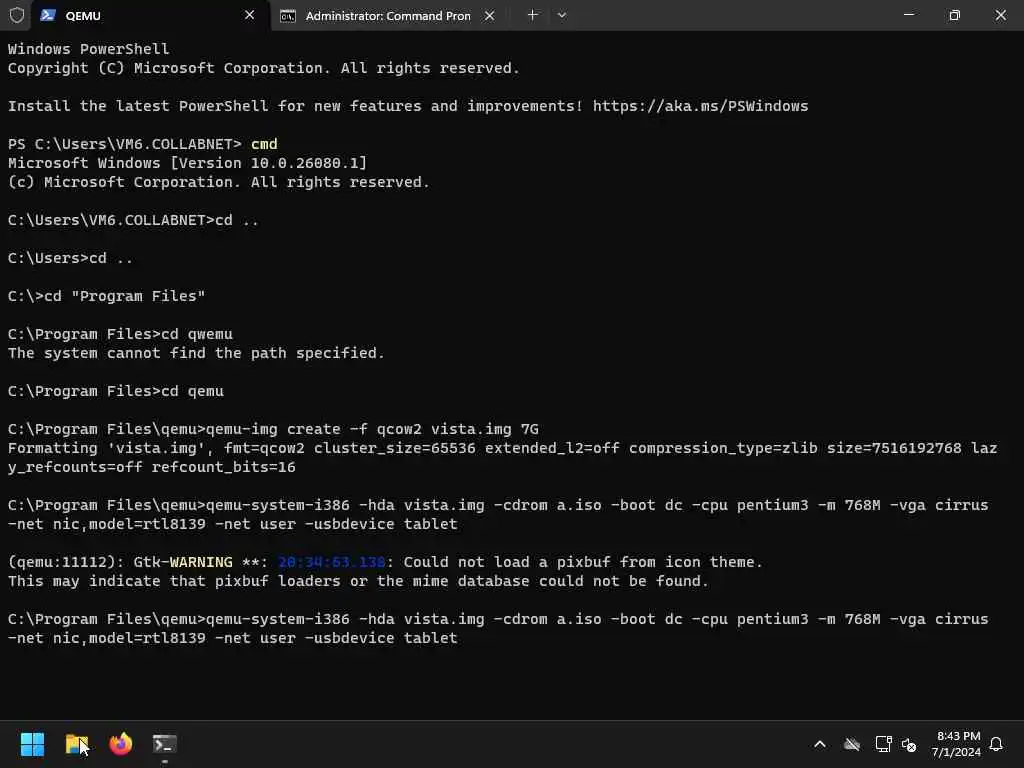1024x768 pixels.
Task: Click 'The system cannot find the path specified.'
Action: (196, 353)
